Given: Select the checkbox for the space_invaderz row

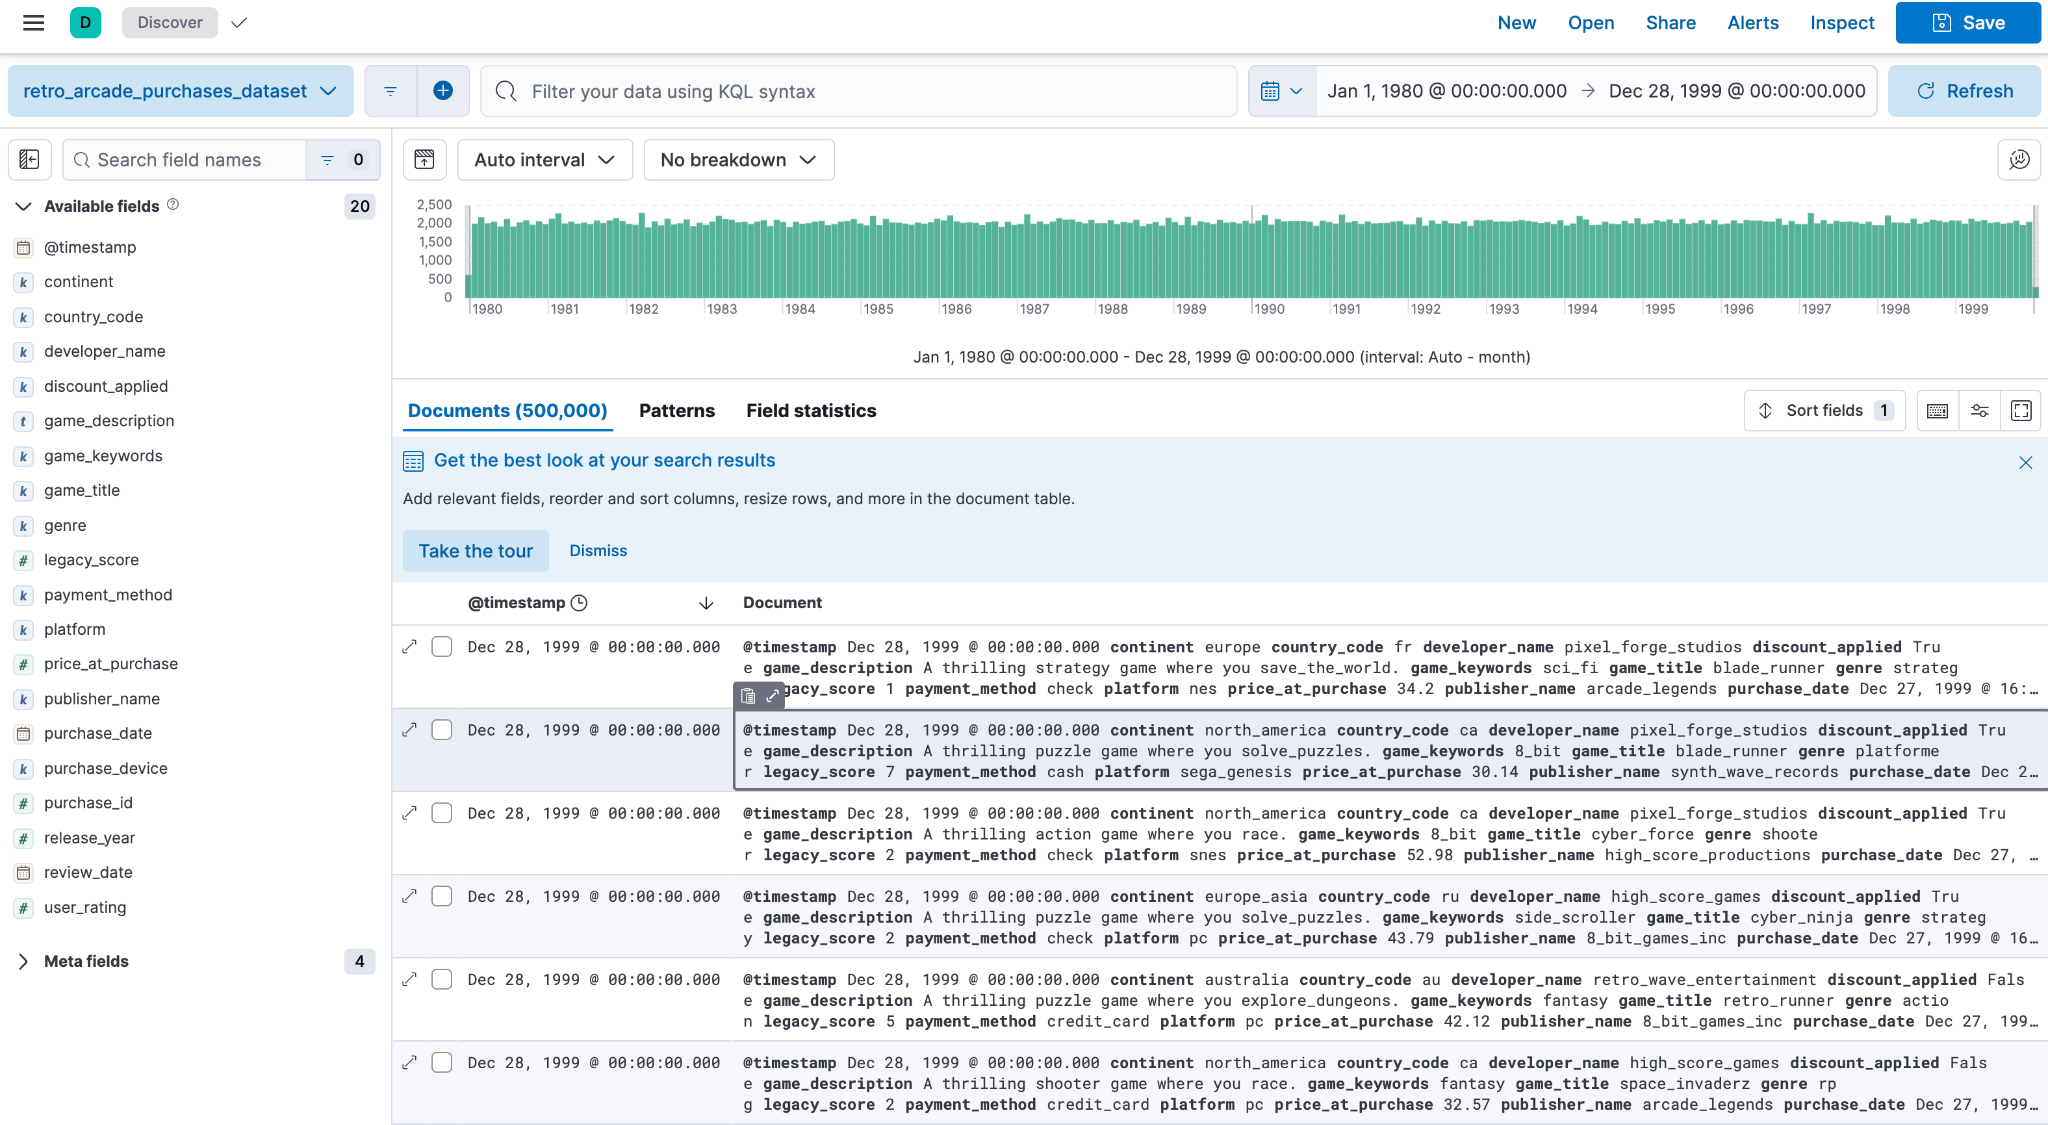Looking at the screenshot, I should (x=442, y=1062).
